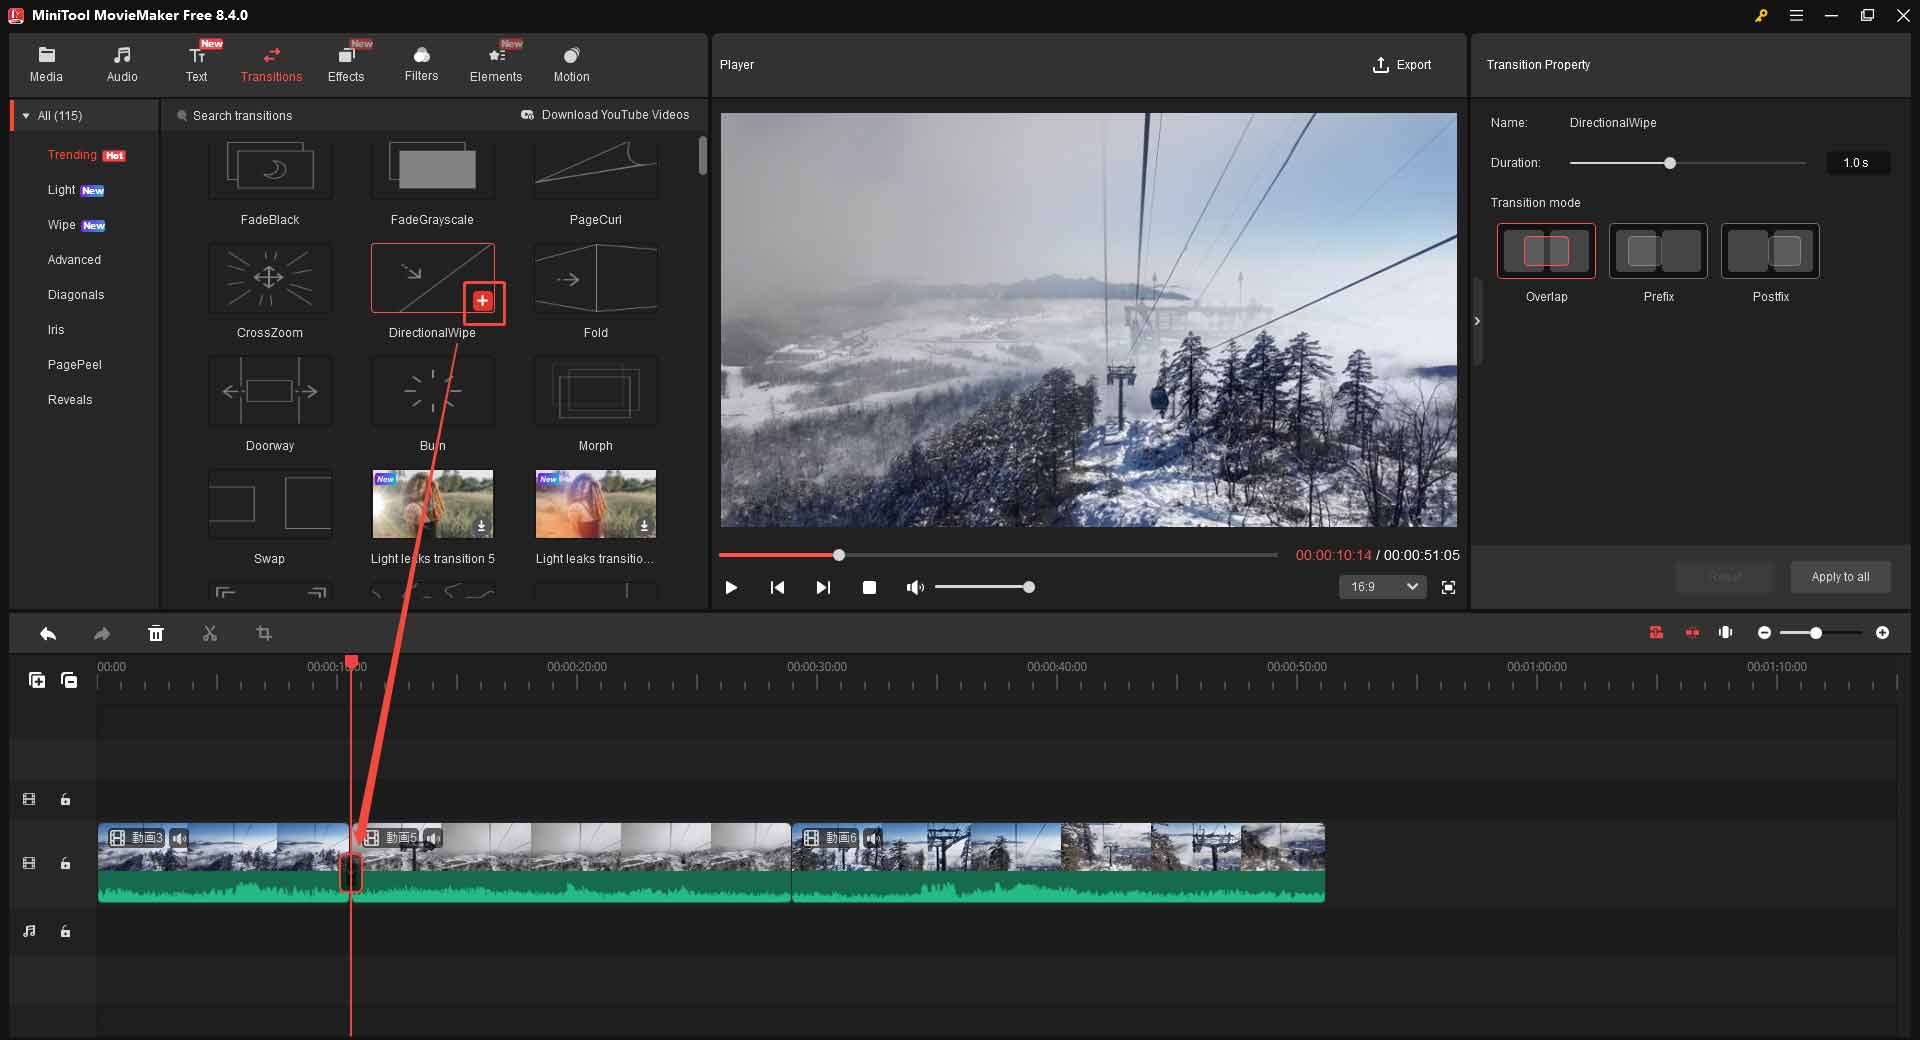Open the Filters library
Image resolution: width=1920 pixels, height=1040 pixels.
point(421,63)
